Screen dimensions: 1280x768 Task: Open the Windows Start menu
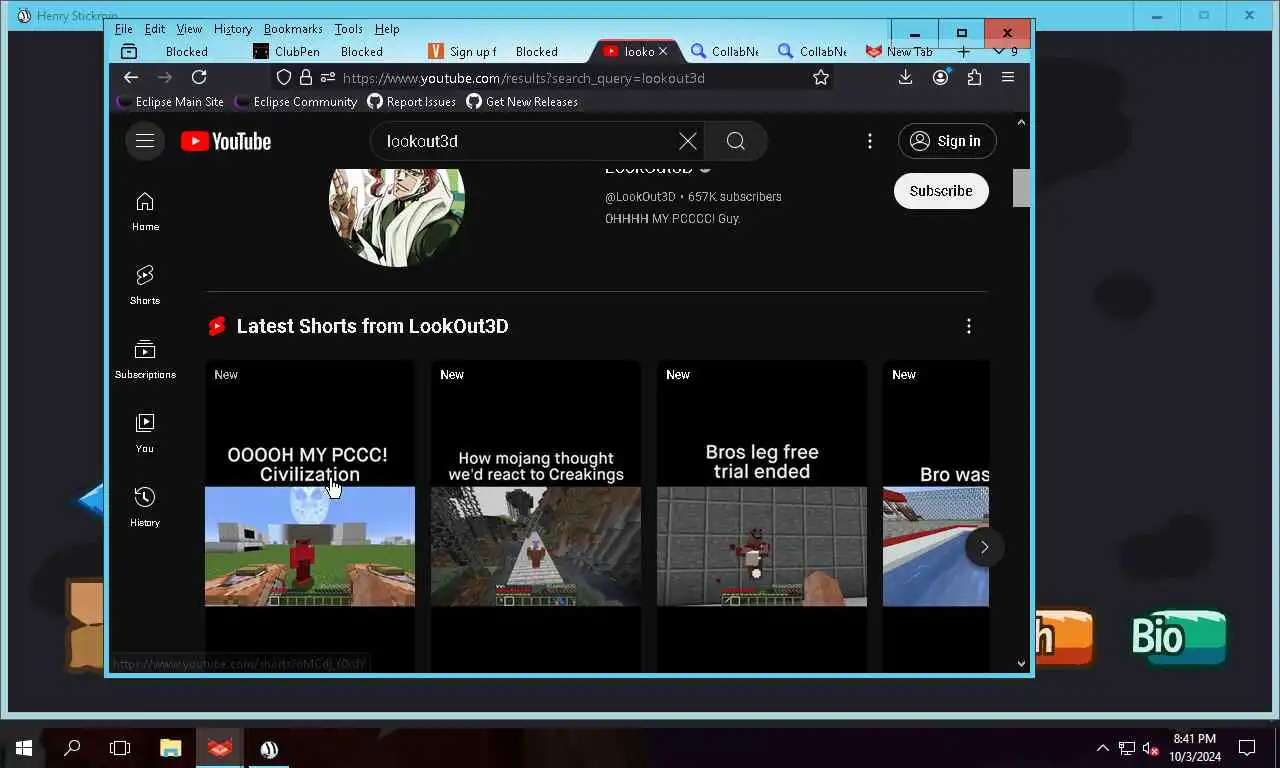click(x=24, y=748)
